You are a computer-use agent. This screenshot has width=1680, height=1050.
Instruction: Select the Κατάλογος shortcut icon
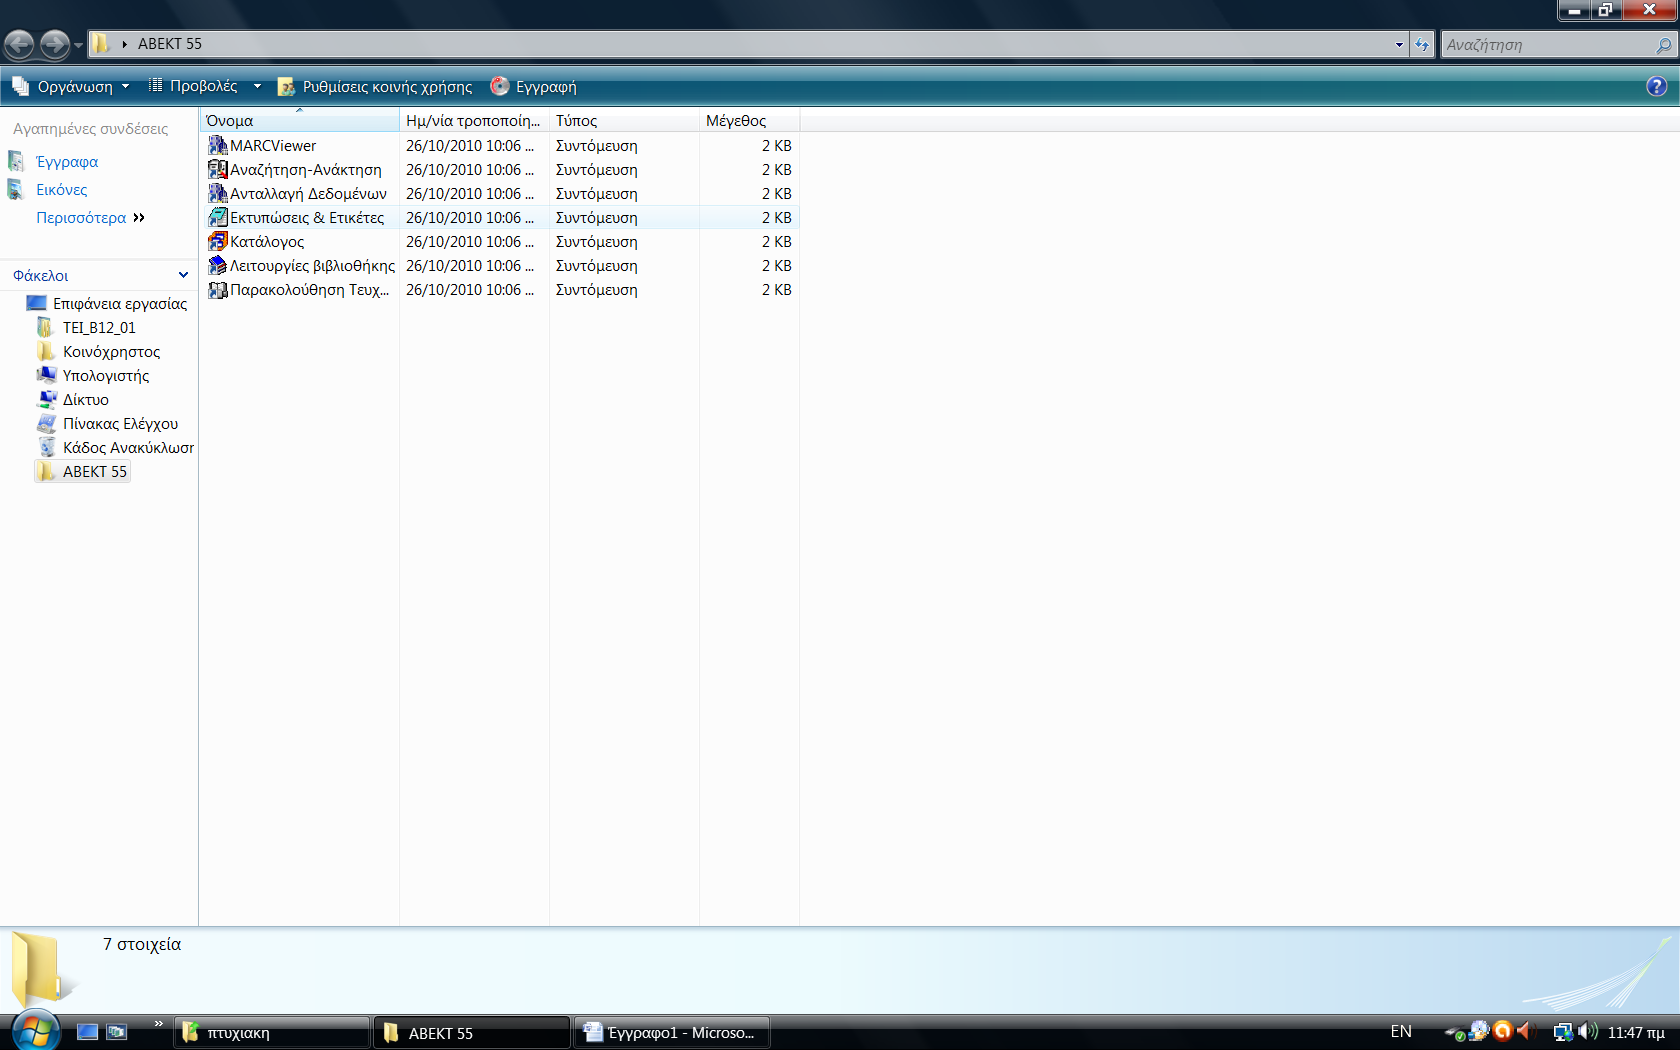(x=217, y=242)
